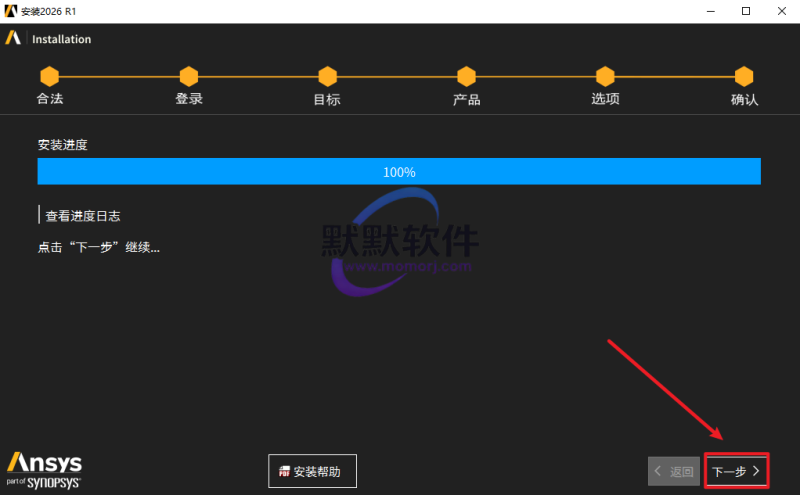Viewport: 800px width, 495px height.
Task: Click the PDF icon in 安装帮助 button
Action: (284, 471)
